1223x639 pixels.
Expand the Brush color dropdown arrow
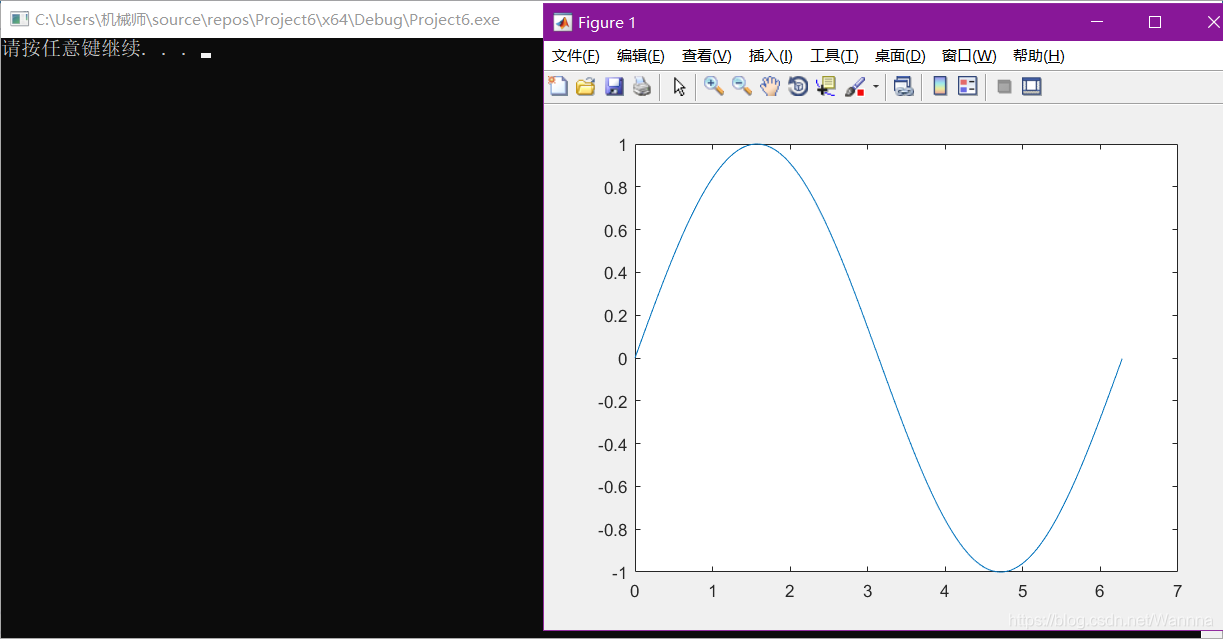876,86
